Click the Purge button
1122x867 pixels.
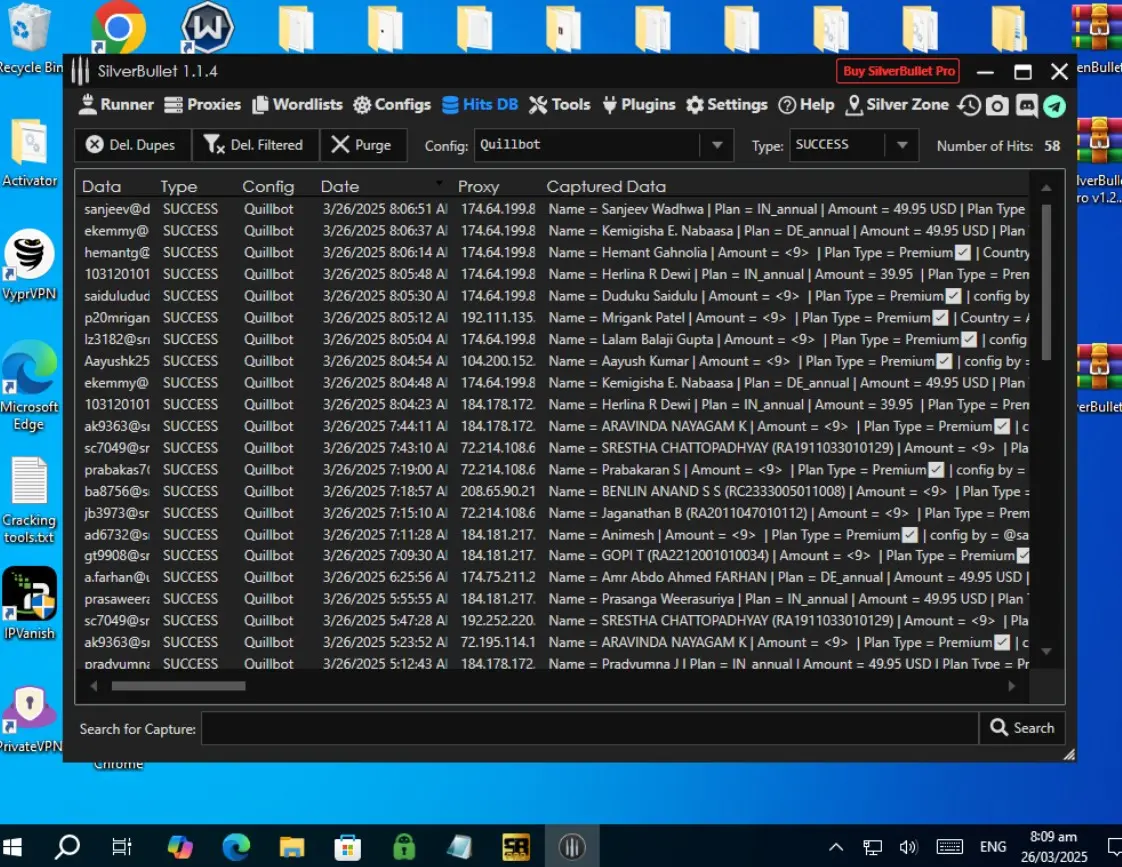tap(363, 145)
